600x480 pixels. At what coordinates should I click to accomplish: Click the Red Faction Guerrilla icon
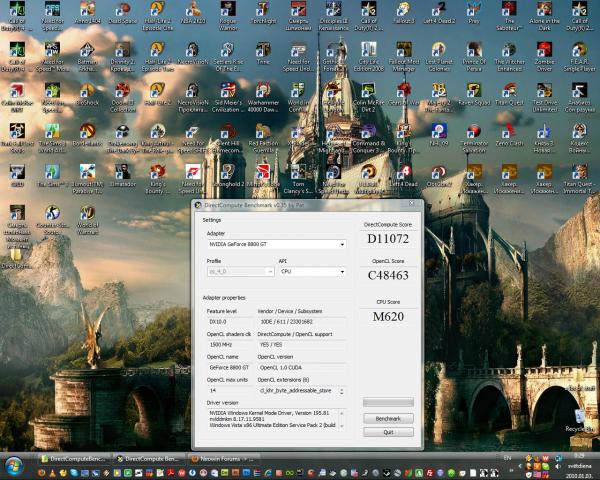pyautogui.click(x=263, y=139)
